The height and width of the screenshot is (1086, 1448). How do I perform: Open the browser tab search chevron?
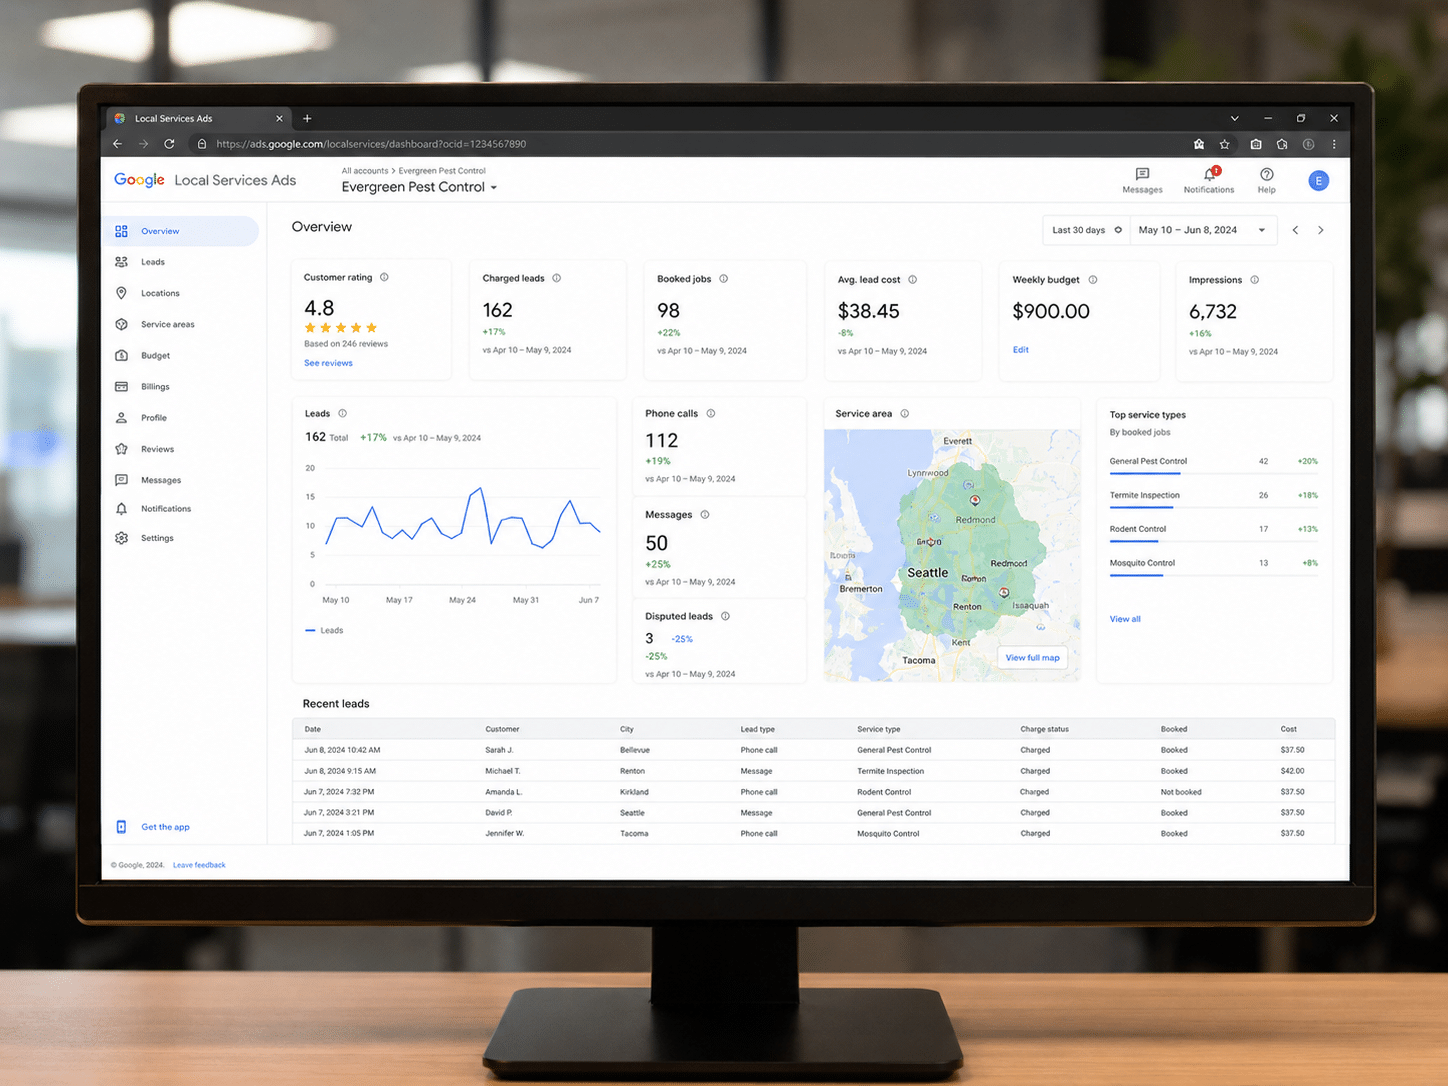1234,118
